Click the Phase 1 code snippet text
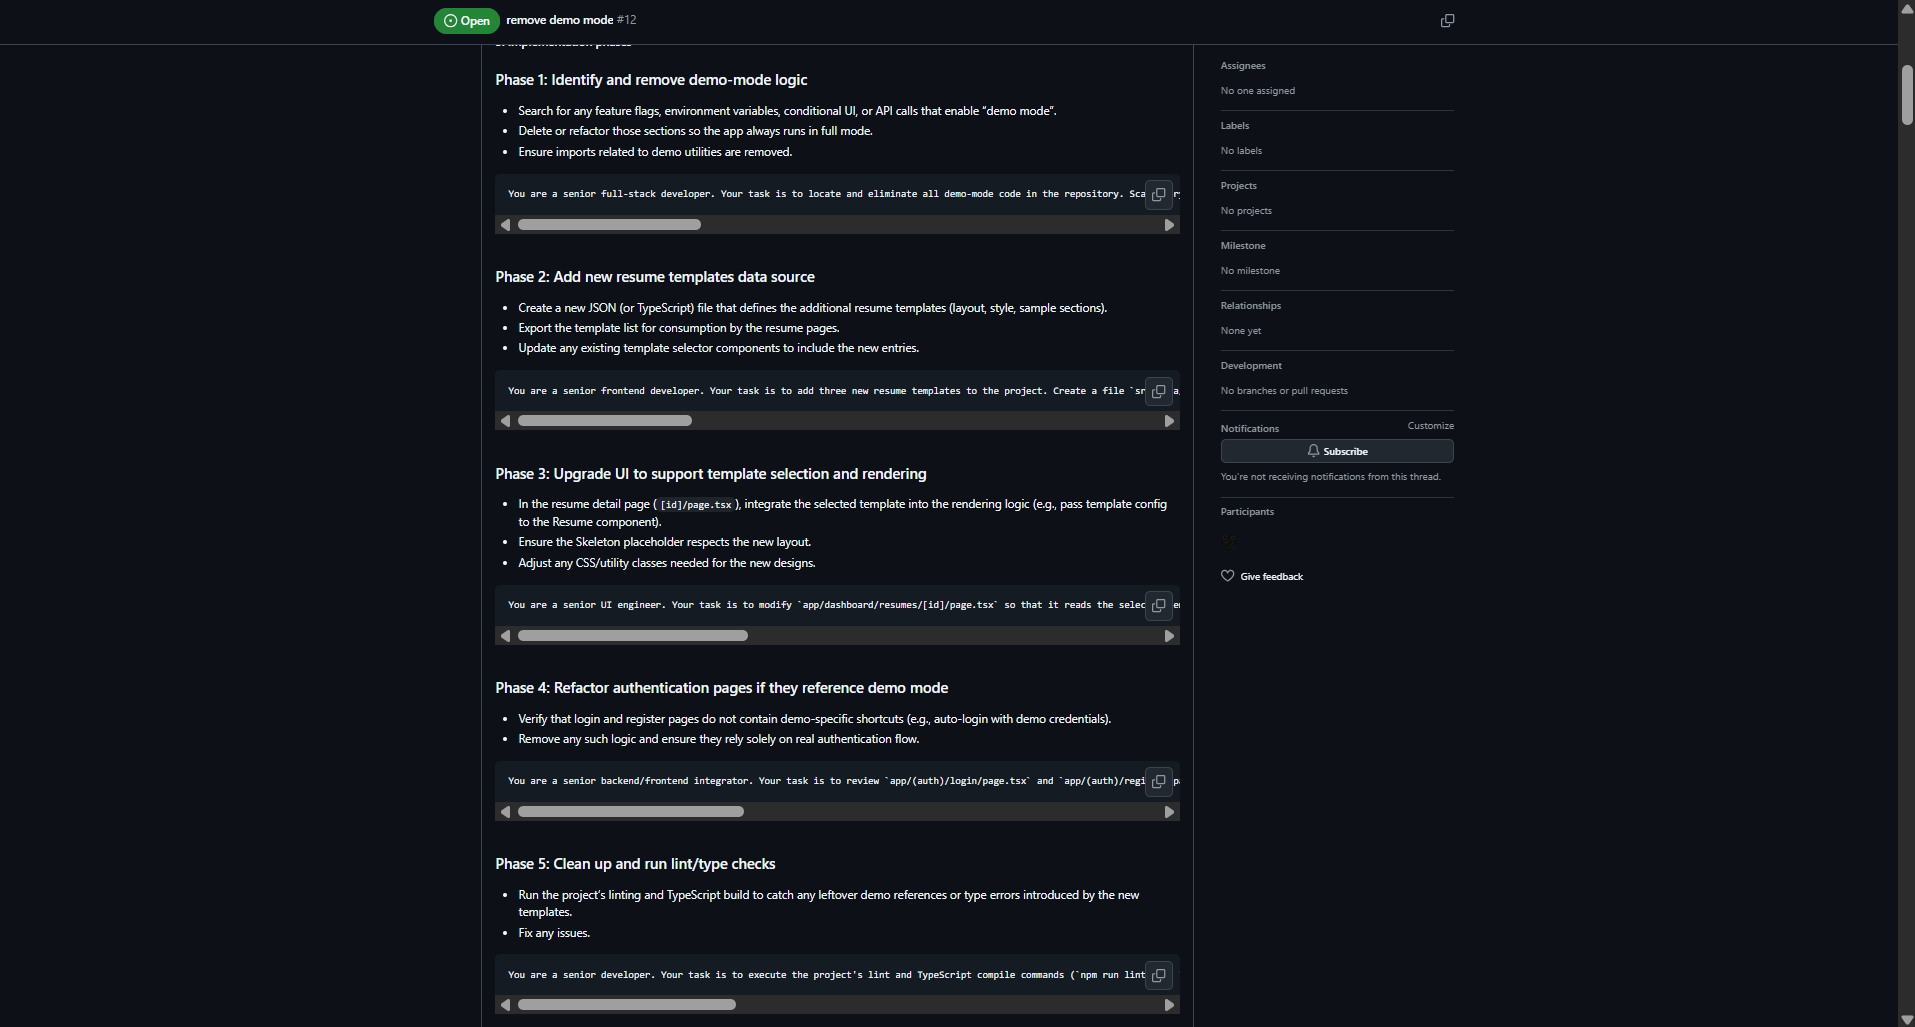Viewport: 1915px width, 1027px height. tap(826, 194)
